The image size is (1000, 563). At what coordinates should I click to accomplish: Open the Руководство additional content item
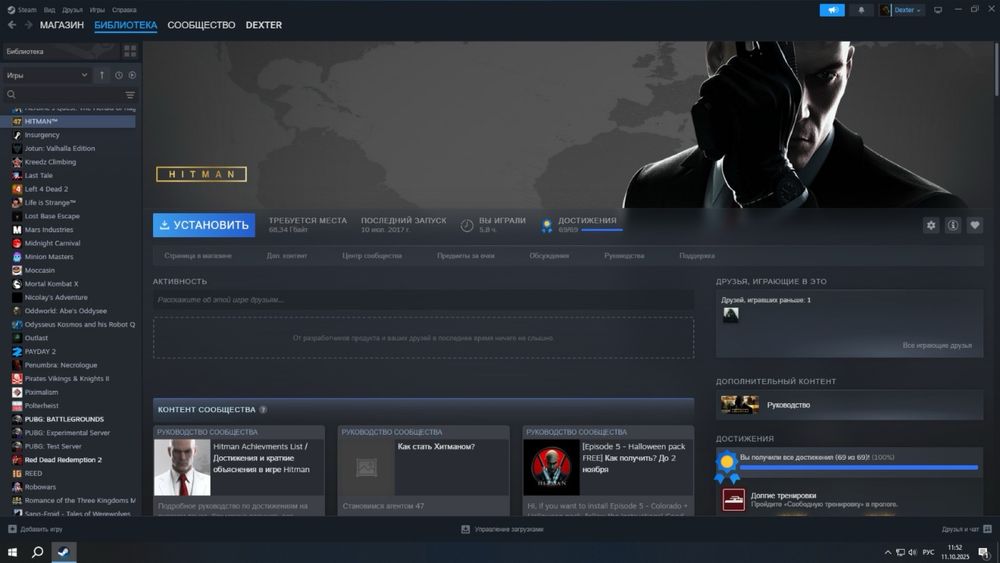pyautogui.click(x=849, y=405)
